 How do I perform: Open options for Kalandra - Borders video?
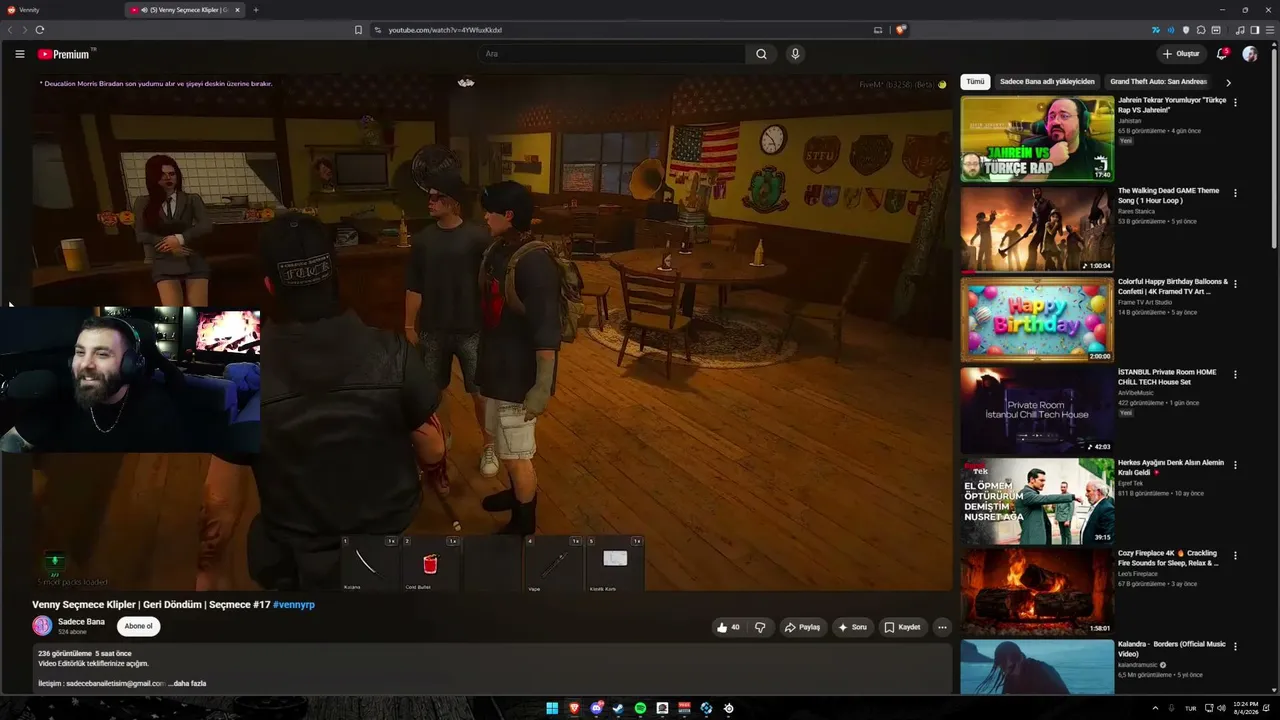1235,646
